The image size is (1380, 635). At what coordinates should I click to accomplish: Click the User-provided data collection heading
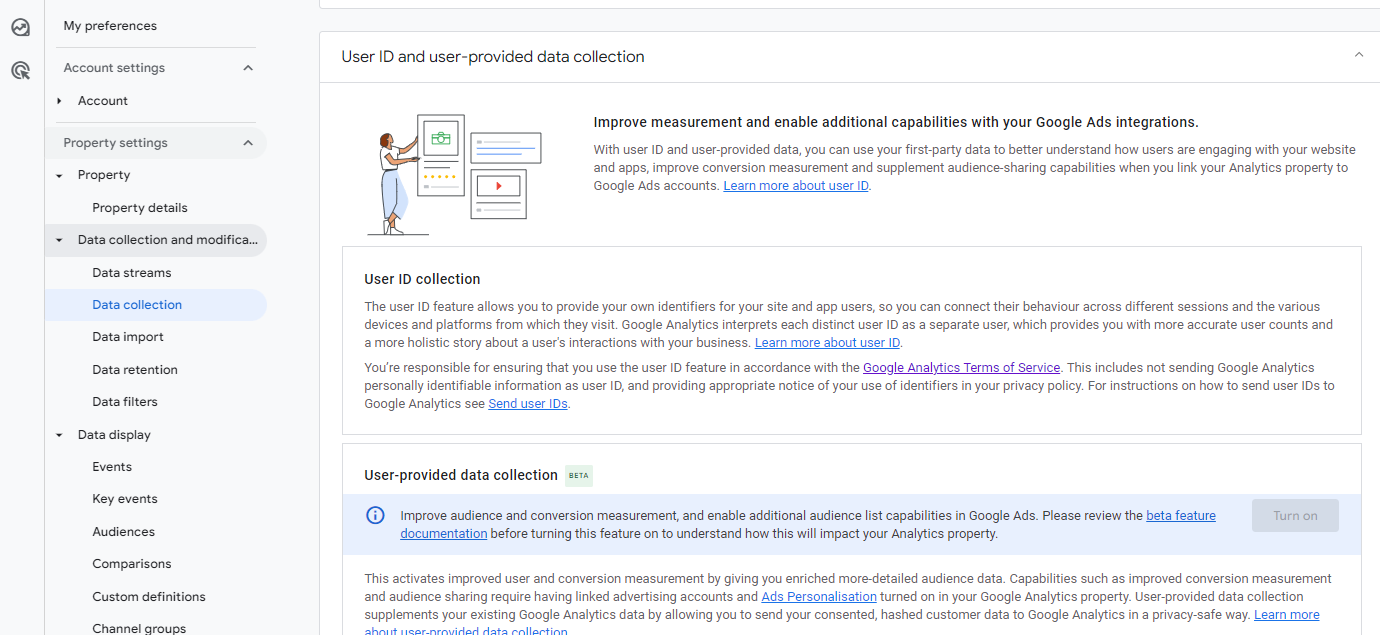pos(461,475)
